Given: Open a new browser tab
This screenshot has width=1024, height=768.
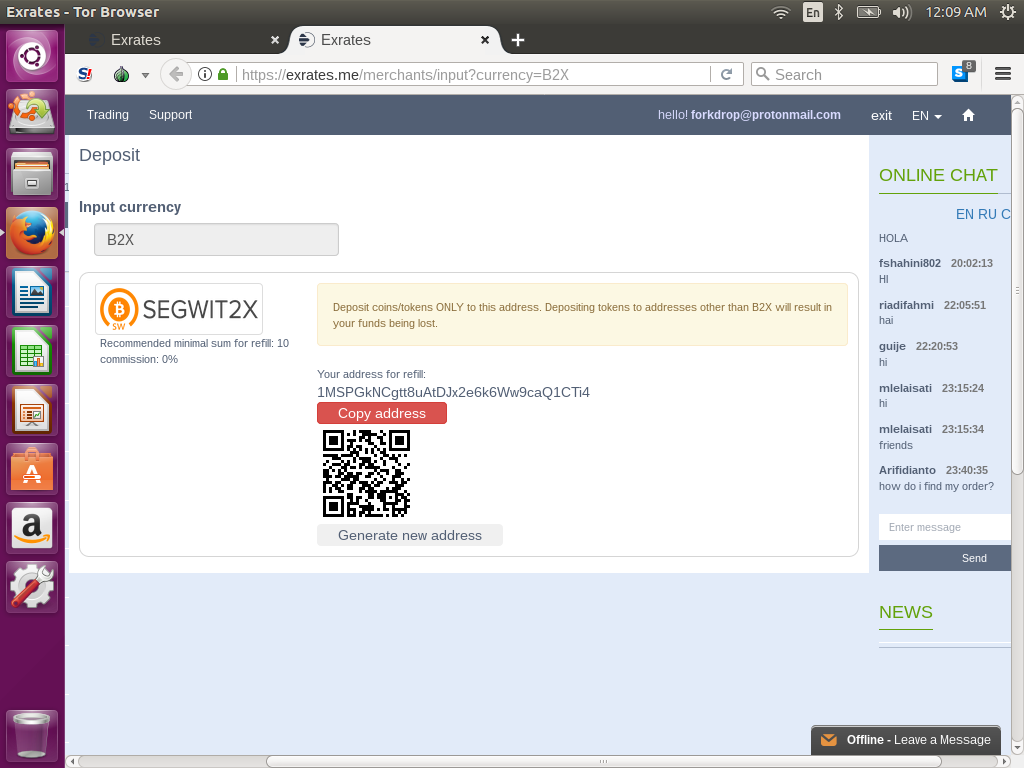Looking at the screenshot, I should coord(517,40).
